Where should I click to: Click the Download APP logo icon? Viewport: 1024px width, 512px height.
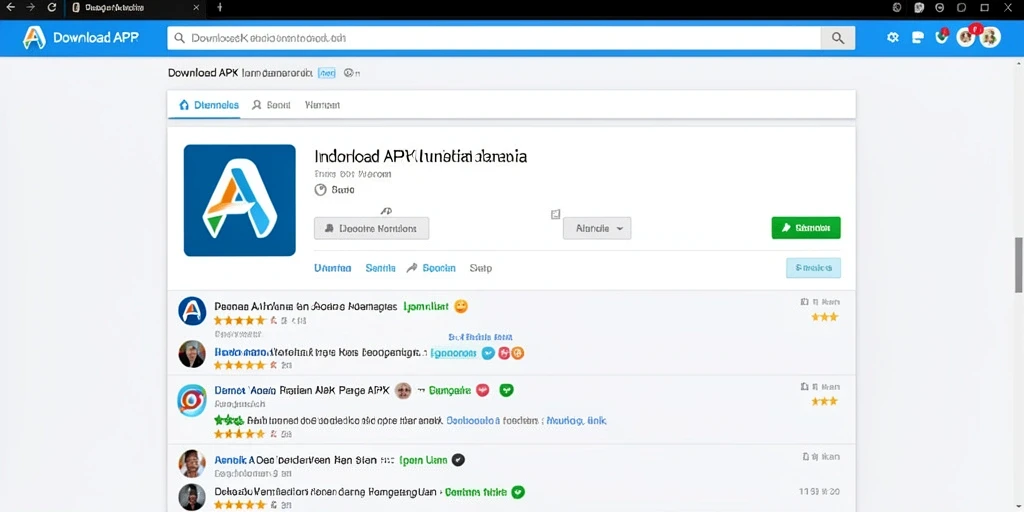[x=34, y=38]
